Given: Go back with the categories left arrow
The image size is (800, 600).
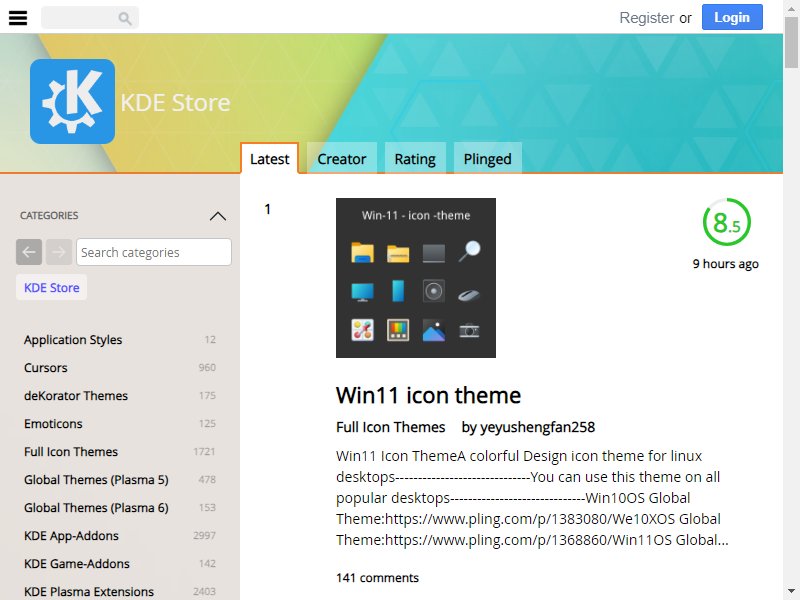Looking at the screenshot, I should (29, 252).
